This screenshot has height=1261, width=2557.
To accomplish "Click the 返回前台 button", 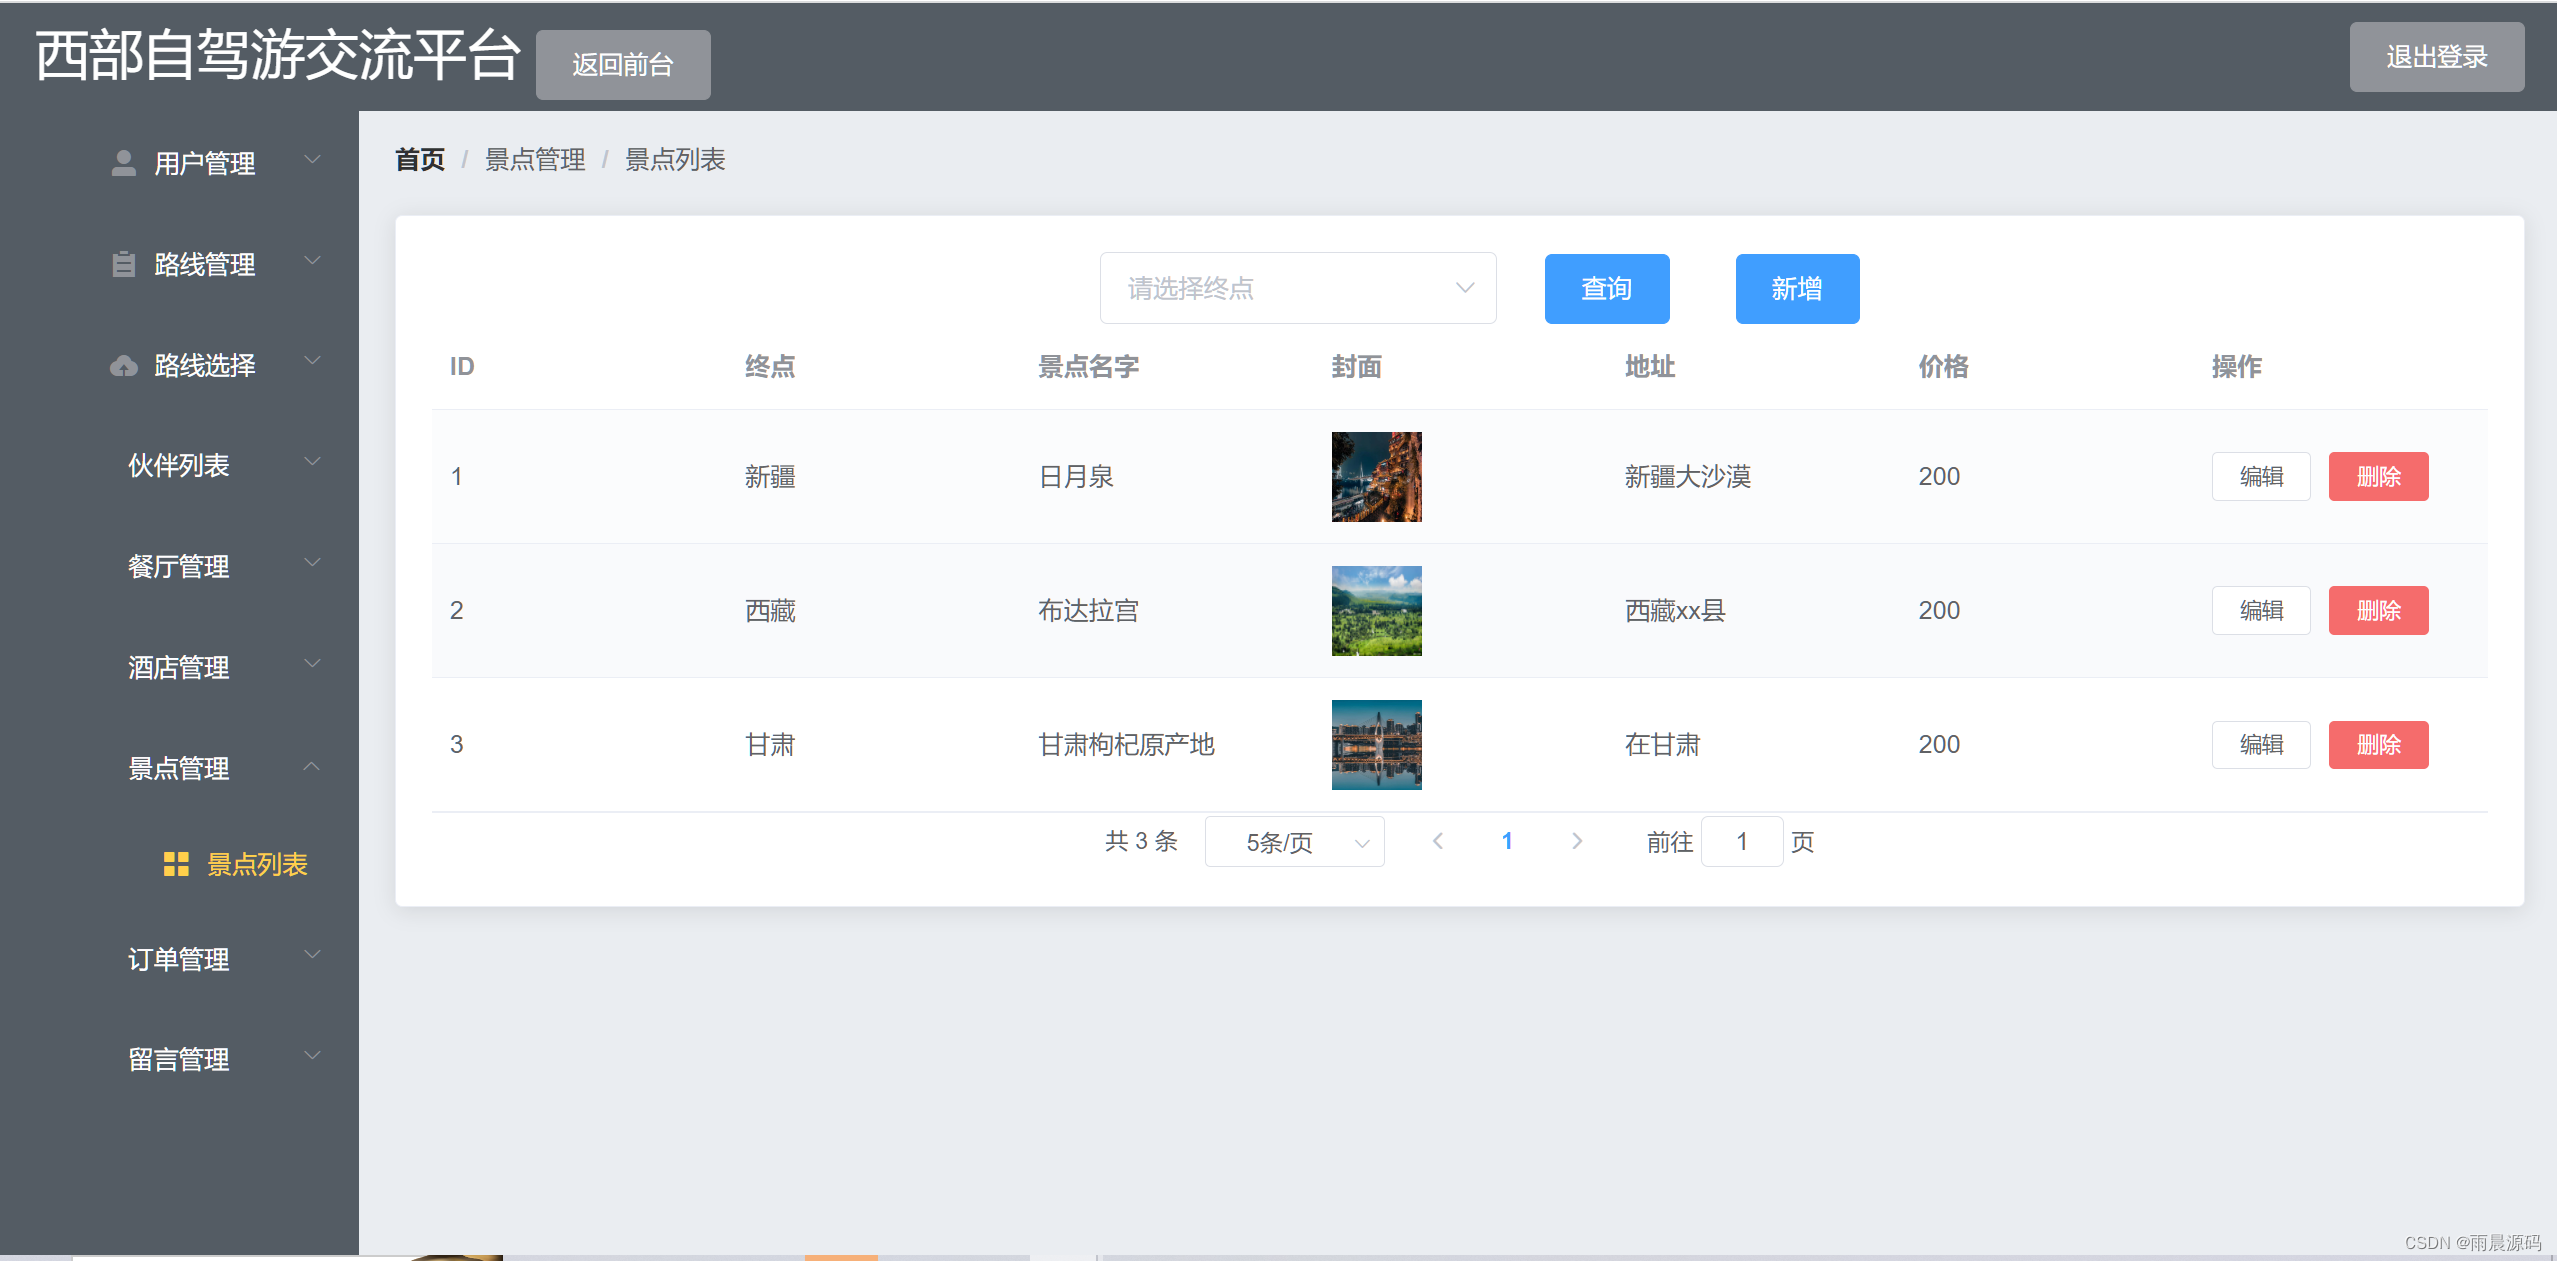I will [623, 65].
